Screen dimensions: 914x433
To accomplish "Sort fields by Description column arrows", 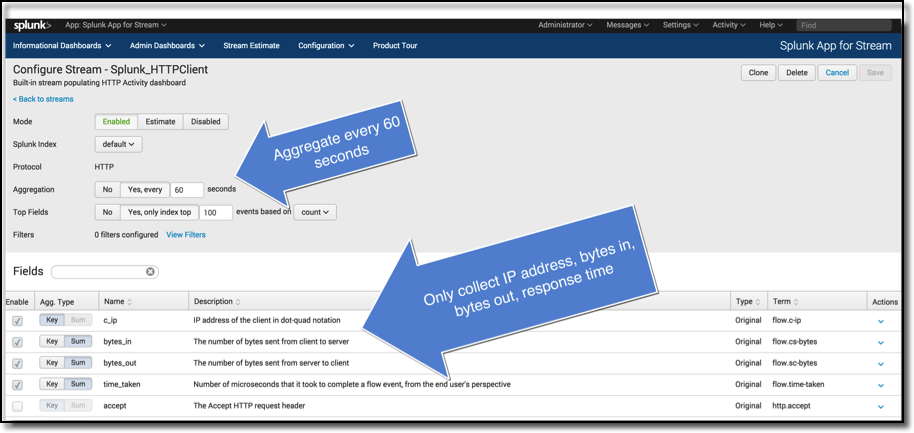I will [238, 302].
